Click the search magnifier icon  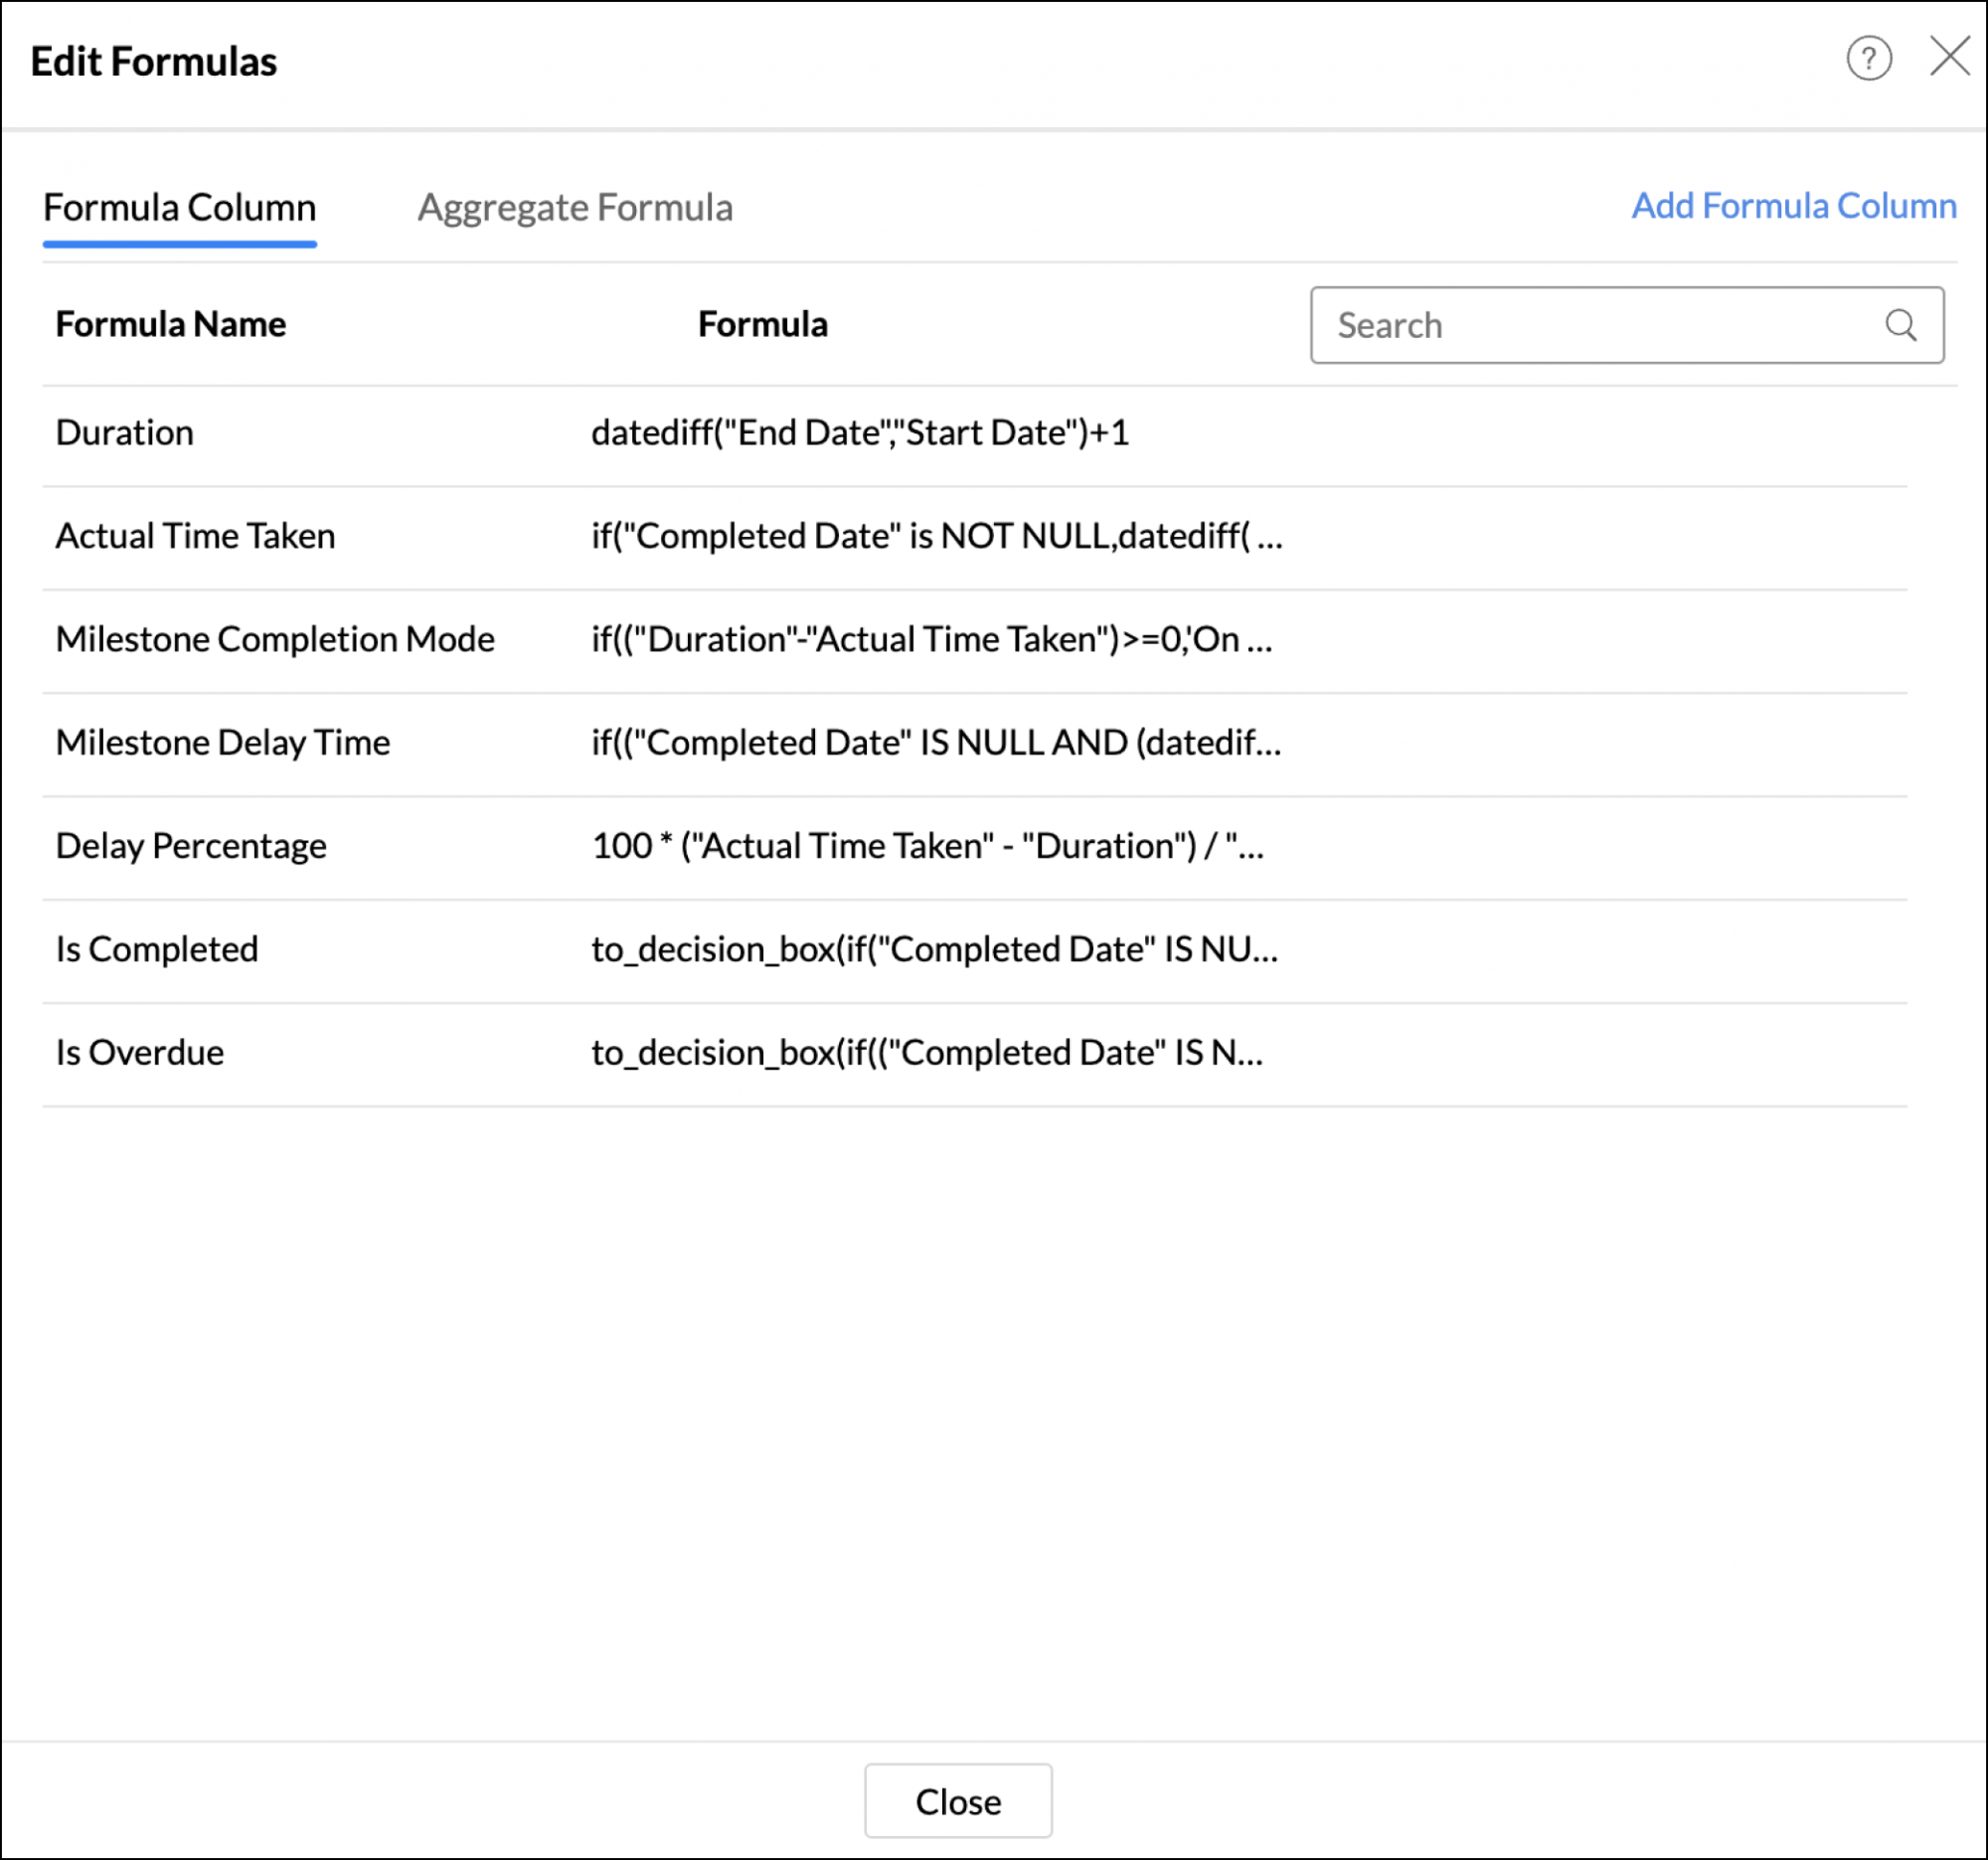point(1900,325)
